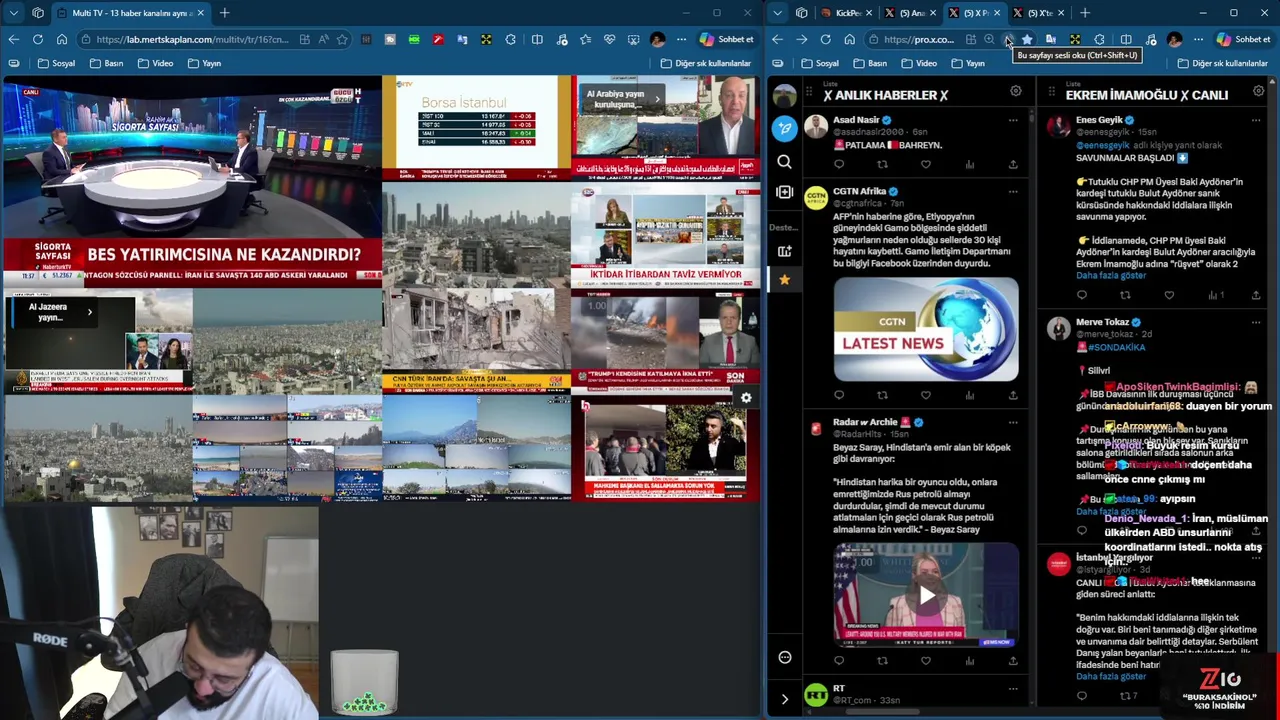The width and height of the screenshot is (1280, 720).
Task: Click Sohbet et Copilot button in left browser
Action: coord(726,39)
